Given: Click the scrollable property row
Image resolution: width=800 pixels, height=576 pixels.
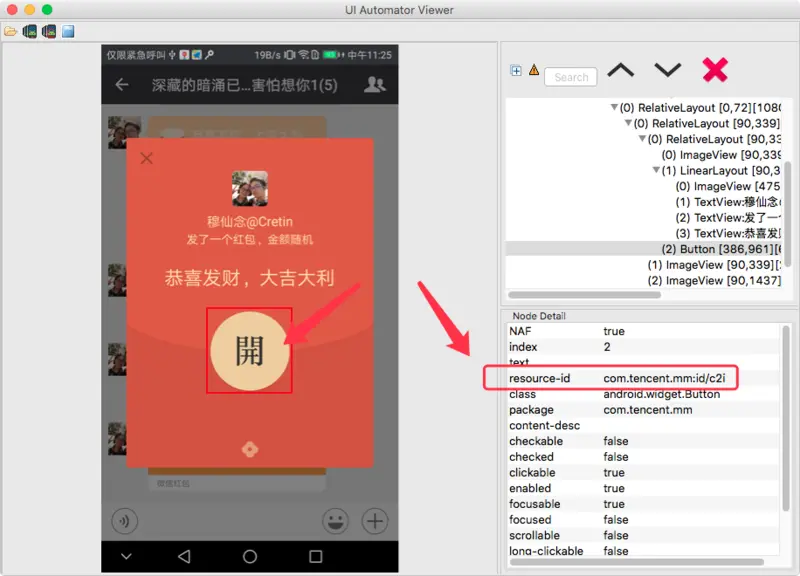Looking at the screenshot, I should [644, 535].
